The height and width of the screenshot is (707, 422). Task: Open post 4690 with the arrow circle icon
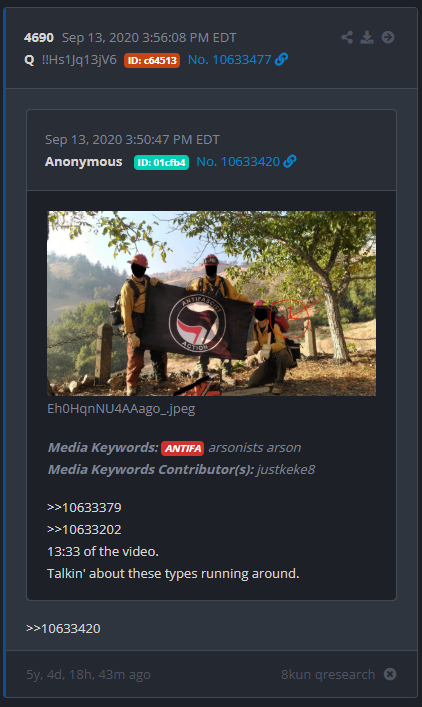tap(388, 37)
